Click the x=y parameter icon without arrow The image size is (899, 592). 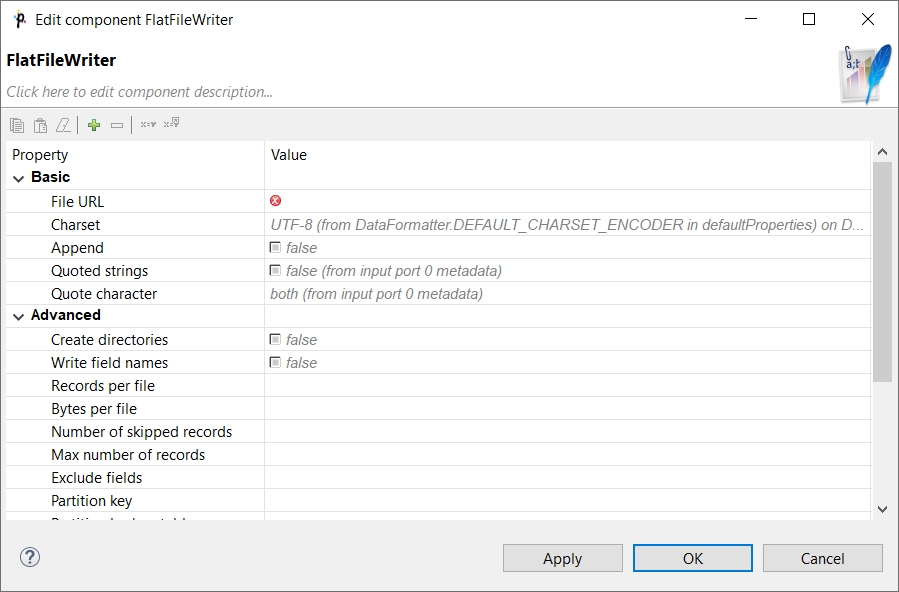[x=148, y=124]
